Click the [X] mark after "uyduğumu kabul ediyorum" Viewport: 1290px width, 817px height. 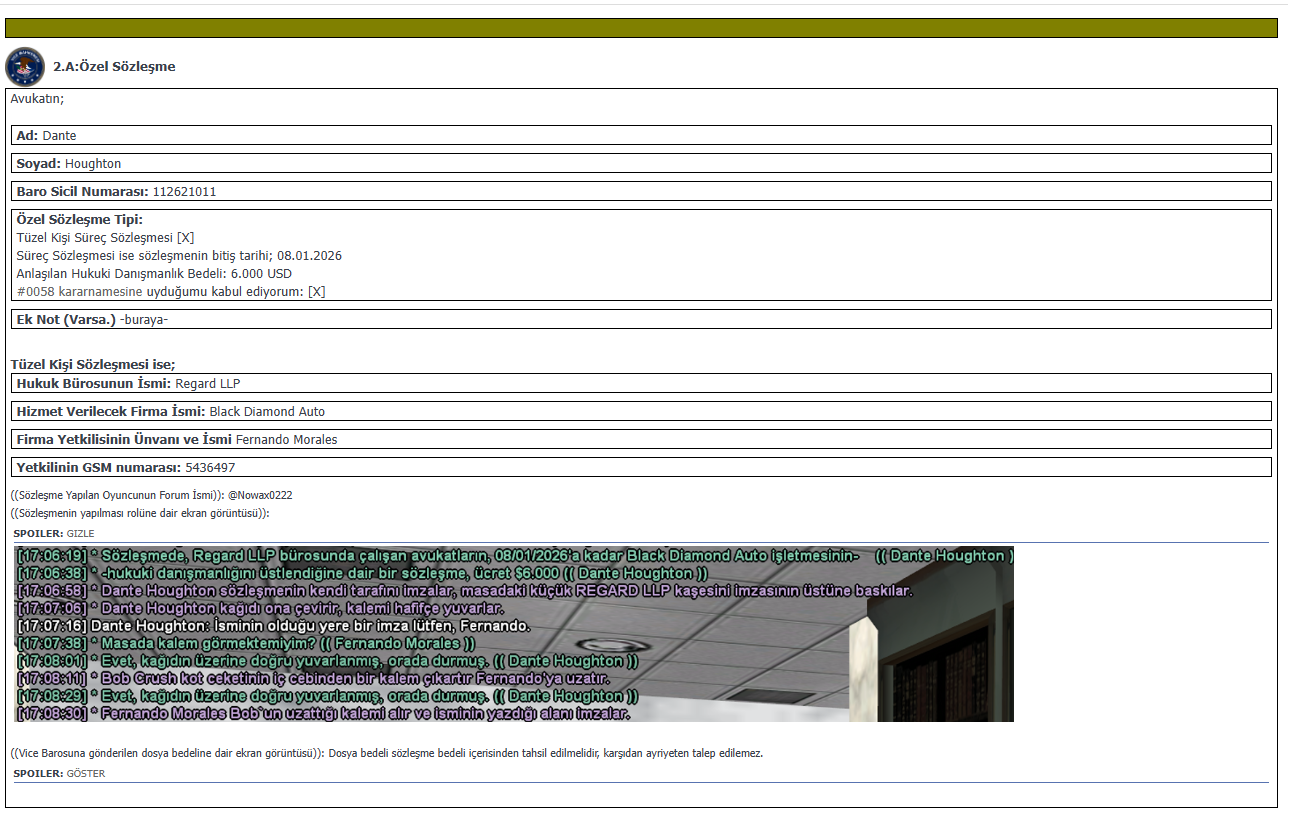coord(316,292)
